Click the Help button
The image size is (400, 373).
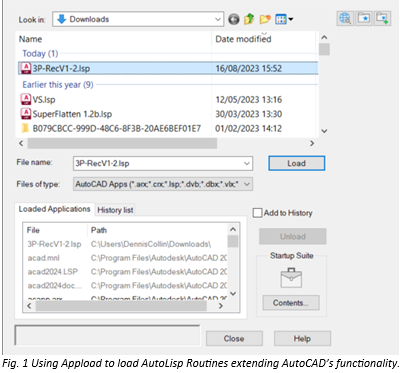point(302,338)
